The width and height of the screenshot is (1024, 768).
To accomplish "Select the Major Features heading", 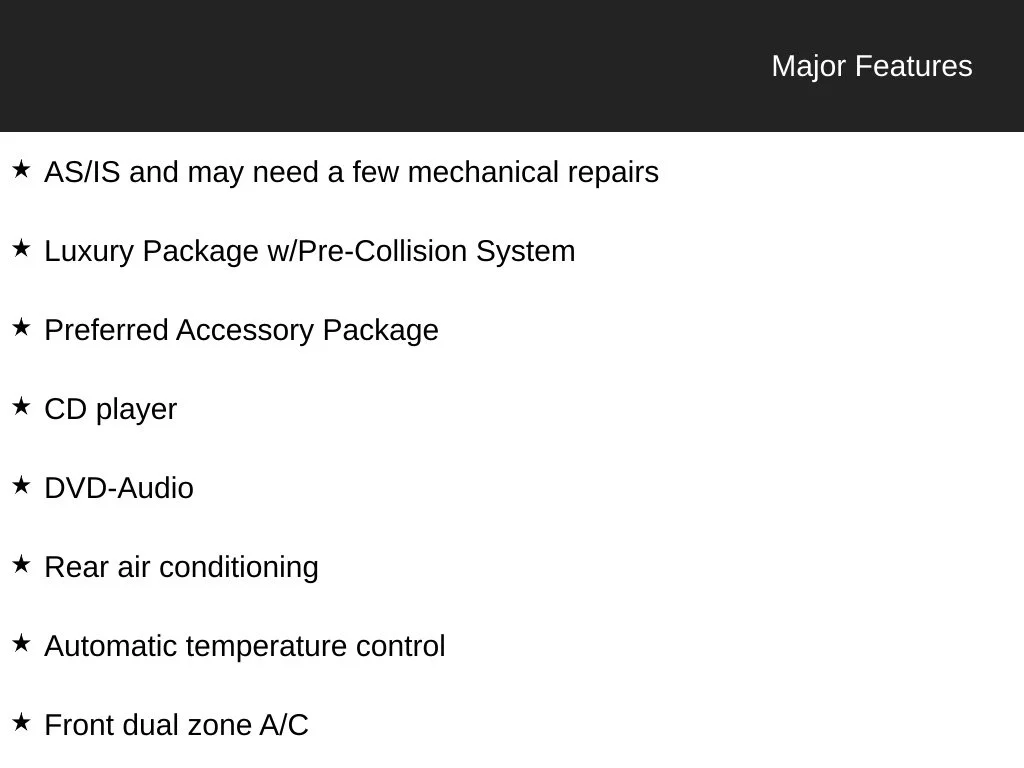I will (872, 66).
